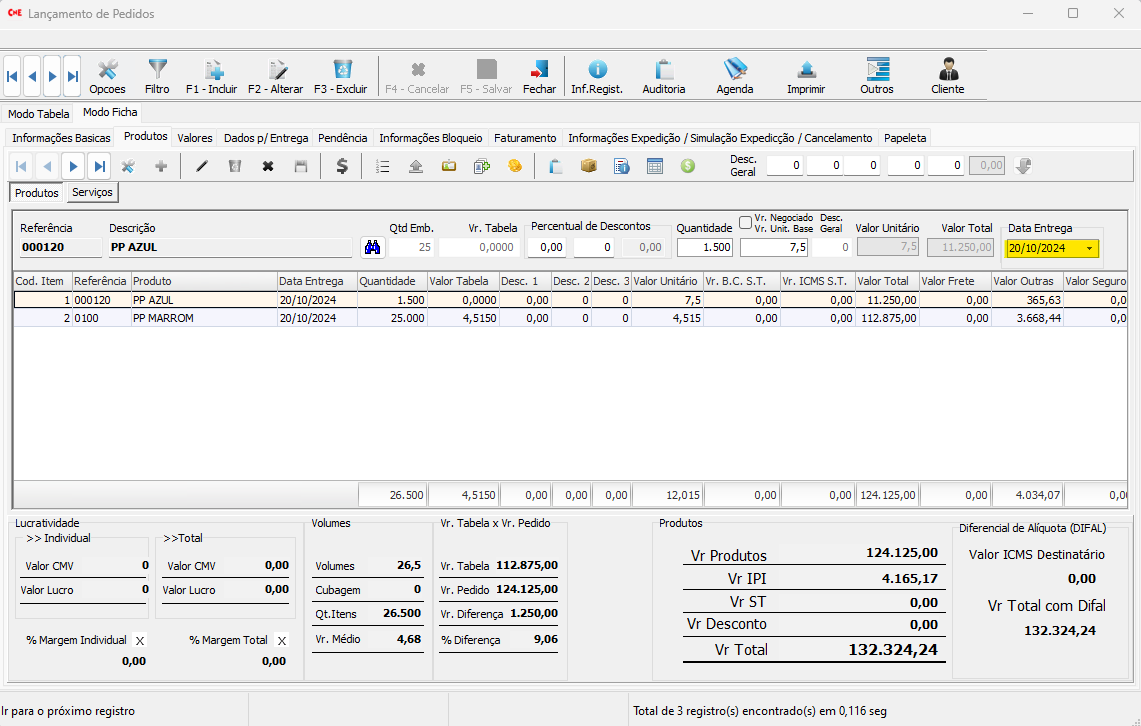Screen dimensions: 1141x726
Task: Toggle the Vr. Negociado checkbox
Action: 745,222
